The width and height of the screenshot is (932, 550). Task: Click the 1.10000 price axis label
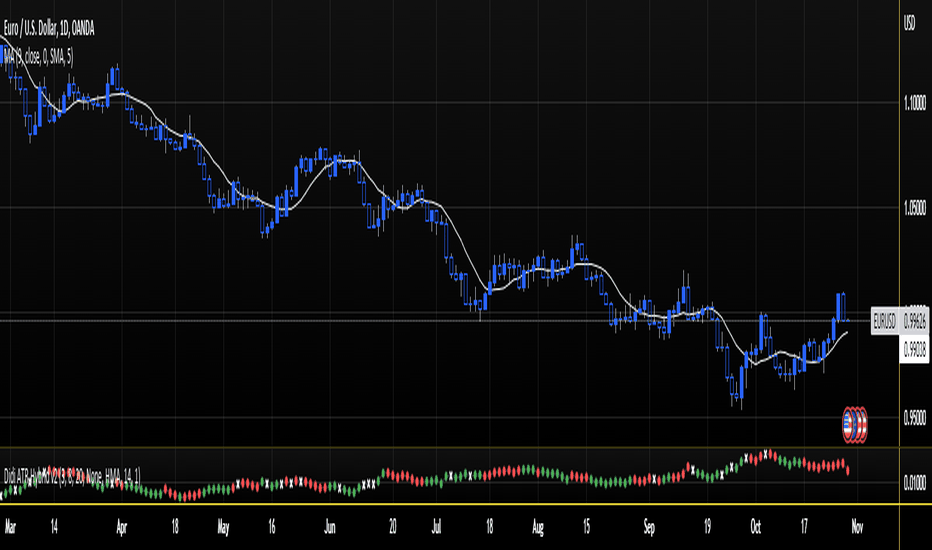click(914, 103)
